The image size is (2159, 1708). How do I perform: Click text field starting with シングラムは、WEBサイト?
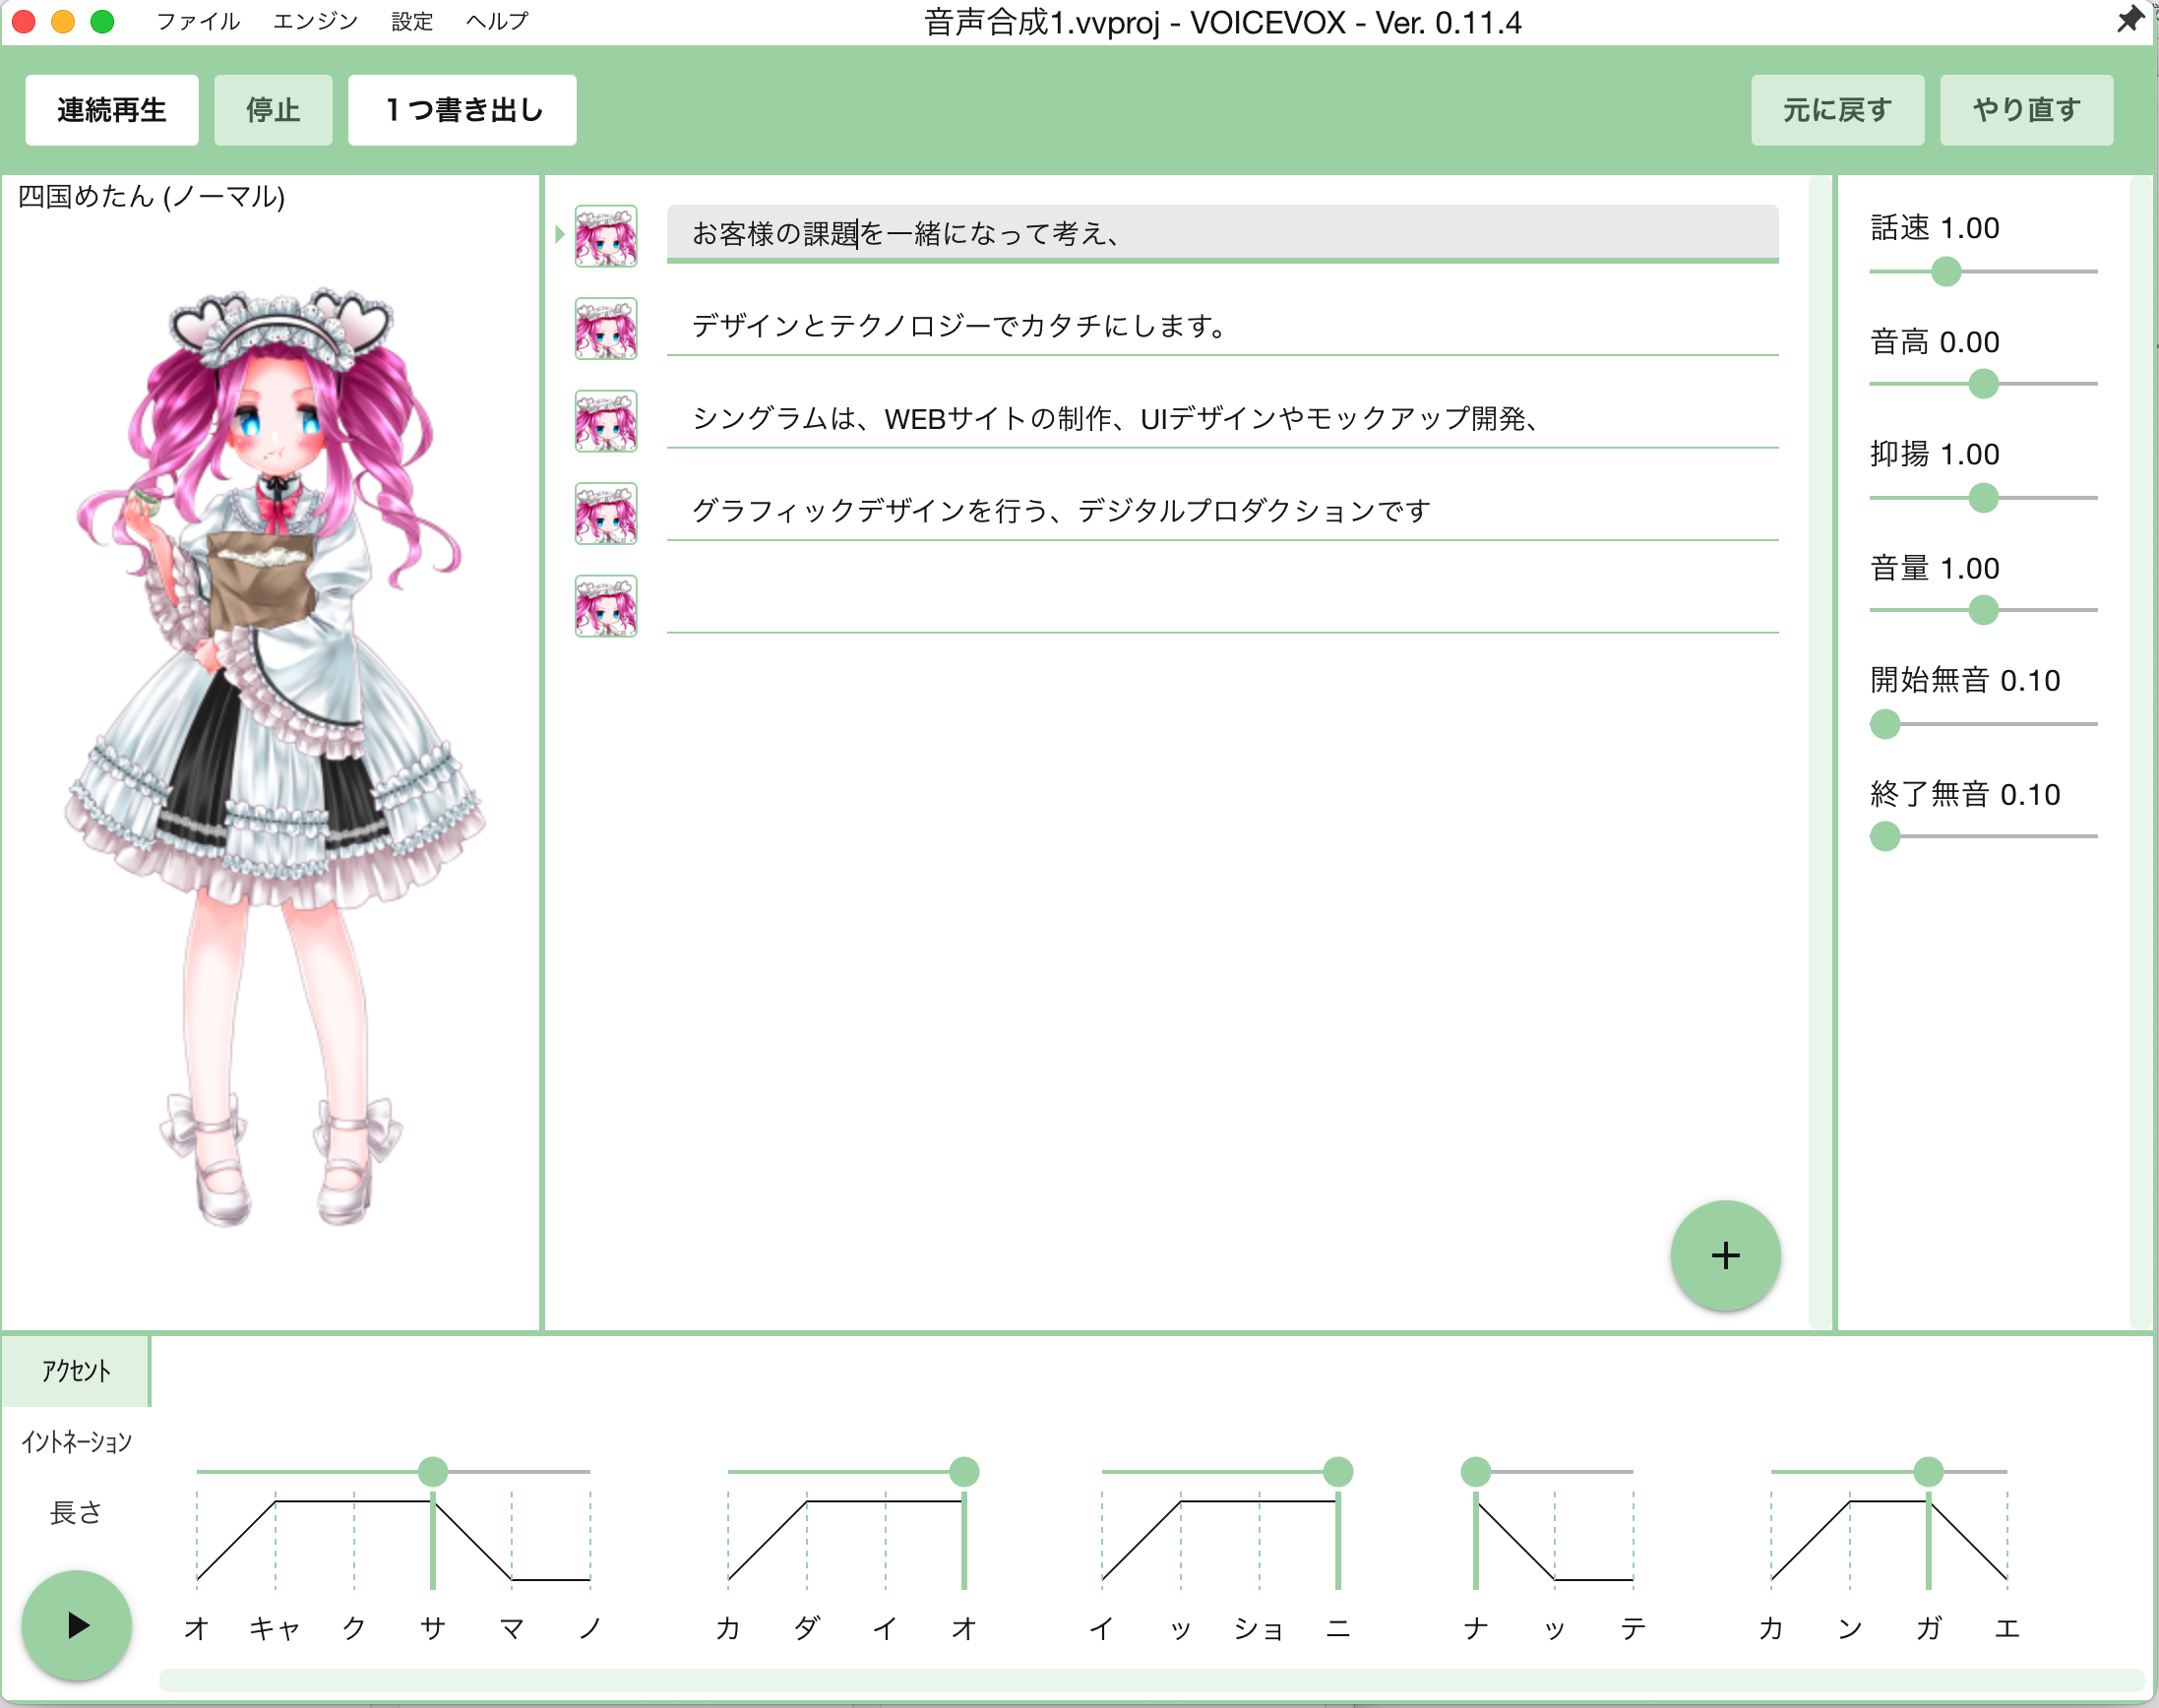[1222, 419]
